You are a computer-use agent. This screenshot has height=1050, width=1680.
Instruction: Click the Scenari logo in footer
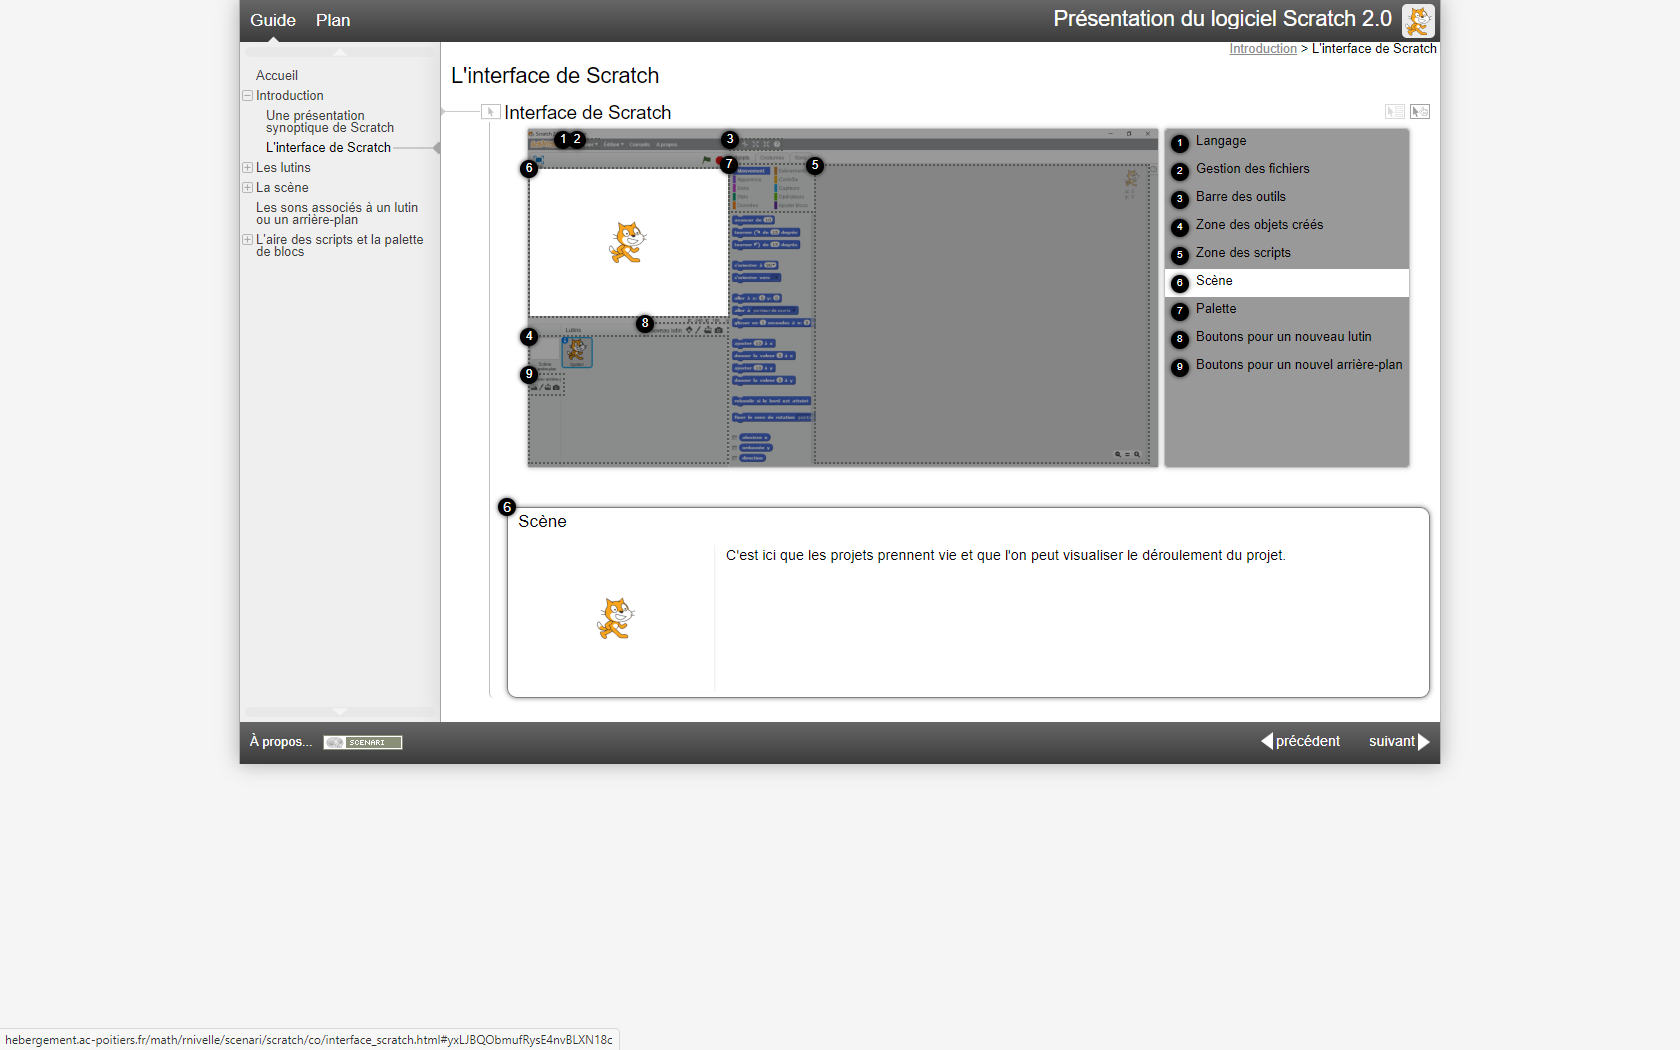pos(363,742)
